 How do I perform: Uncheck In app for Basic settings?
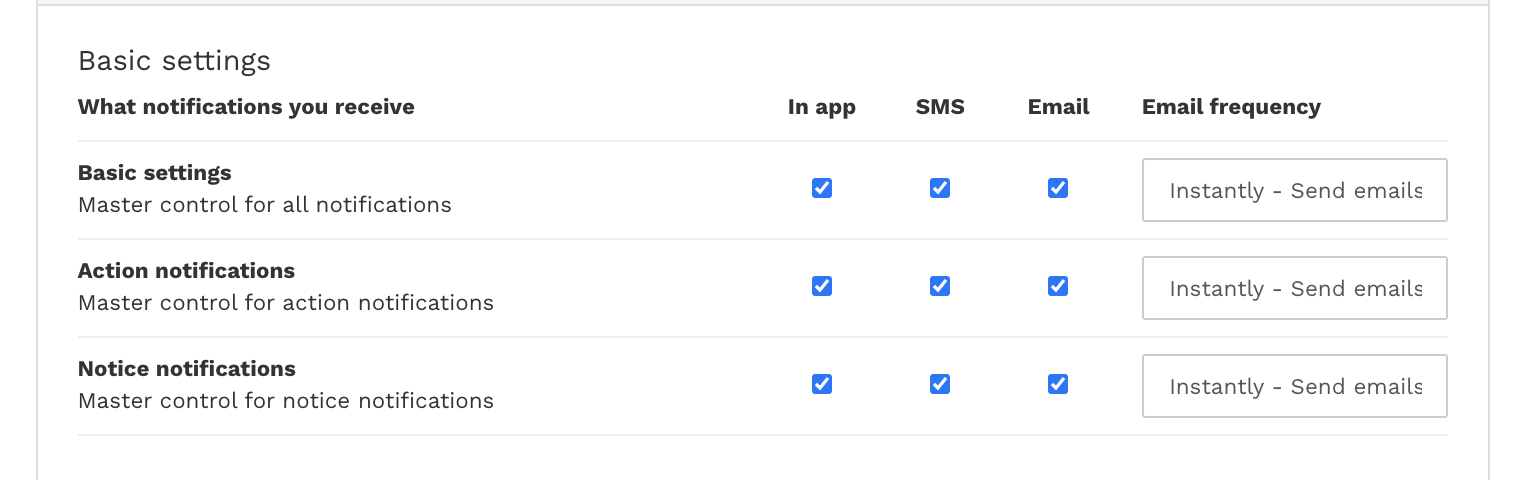822,188
